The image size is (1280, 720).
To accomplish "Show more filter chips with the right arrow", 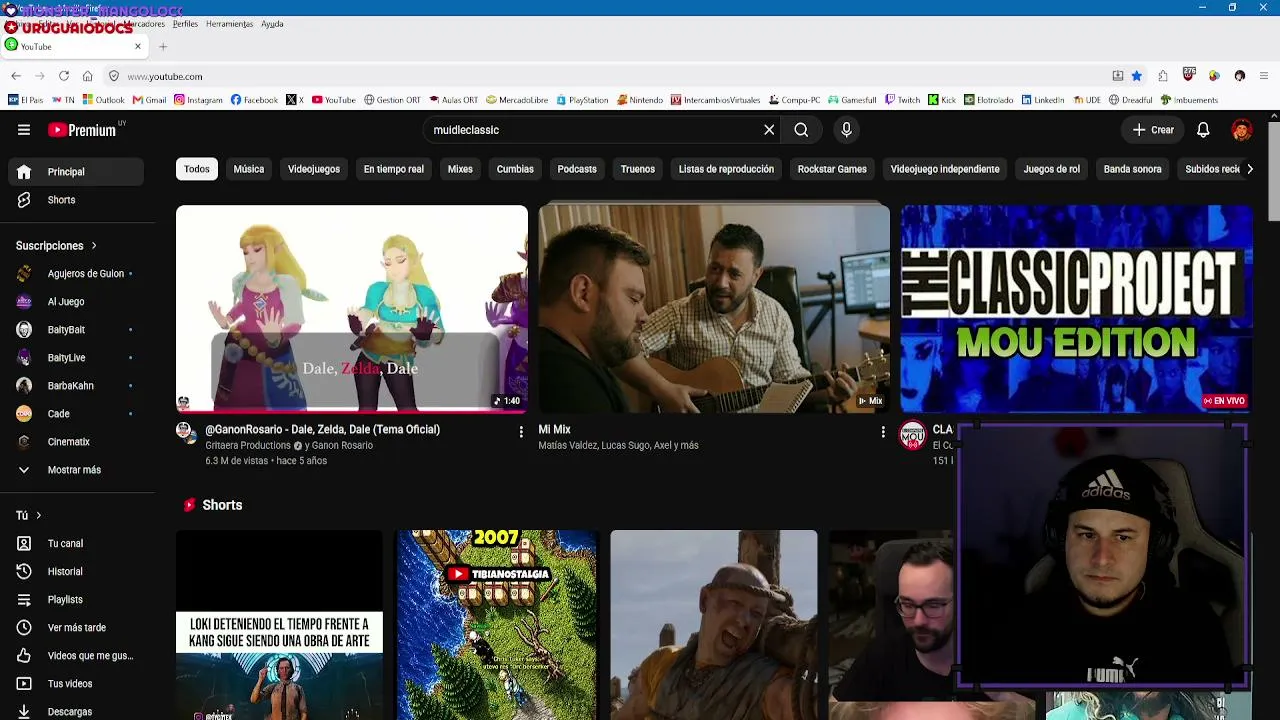I will click(x=1249, y=169).
